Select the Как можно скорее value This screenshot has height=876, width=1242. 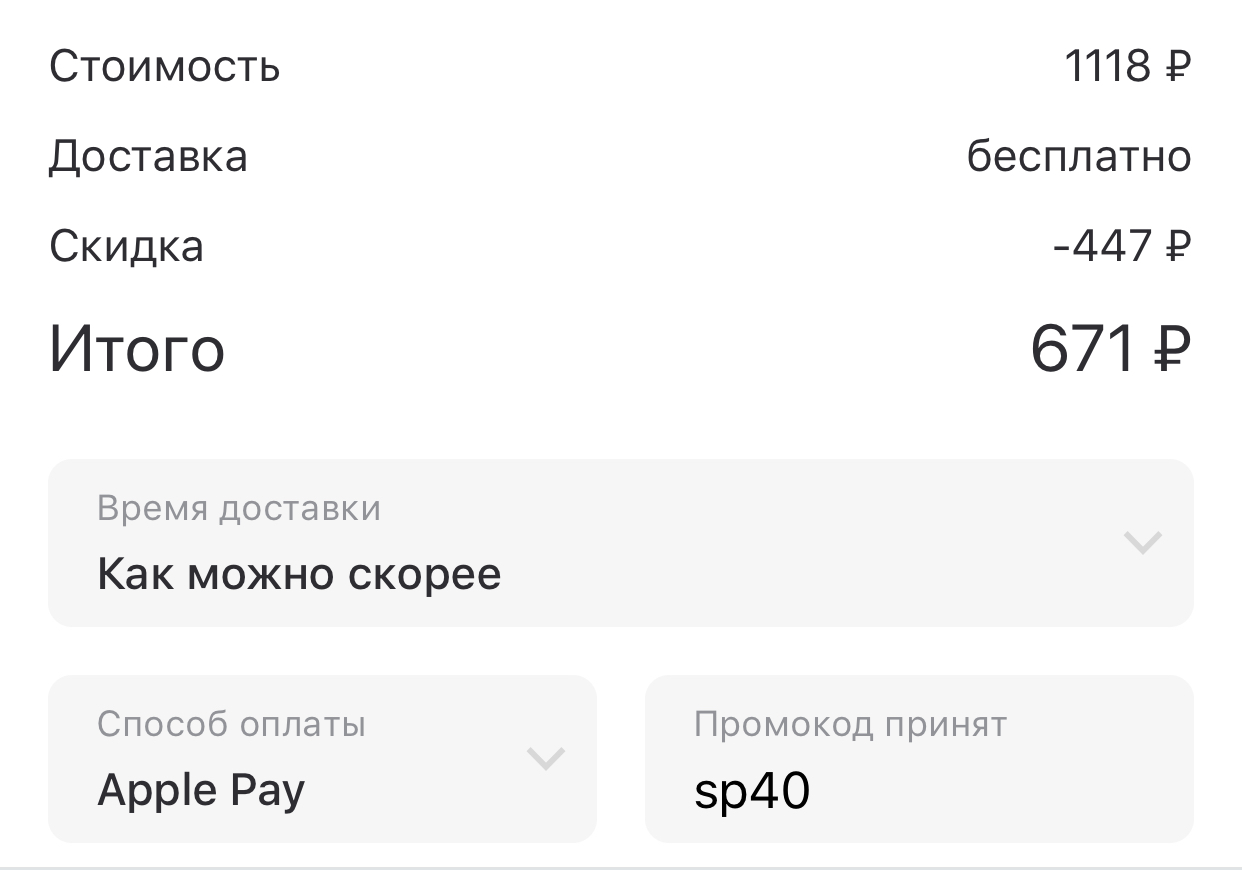tap(299, 574)
